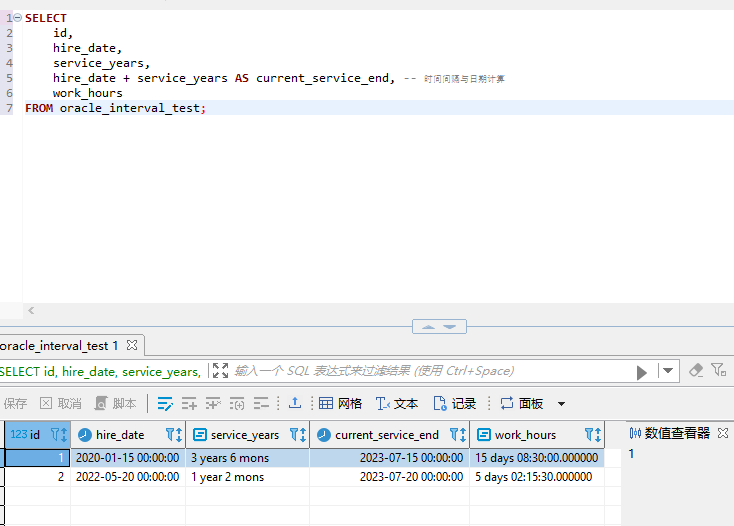Expand the filter panel icon beside the SQL text
This screenshot has width=734, height=526.
(220, 371)
